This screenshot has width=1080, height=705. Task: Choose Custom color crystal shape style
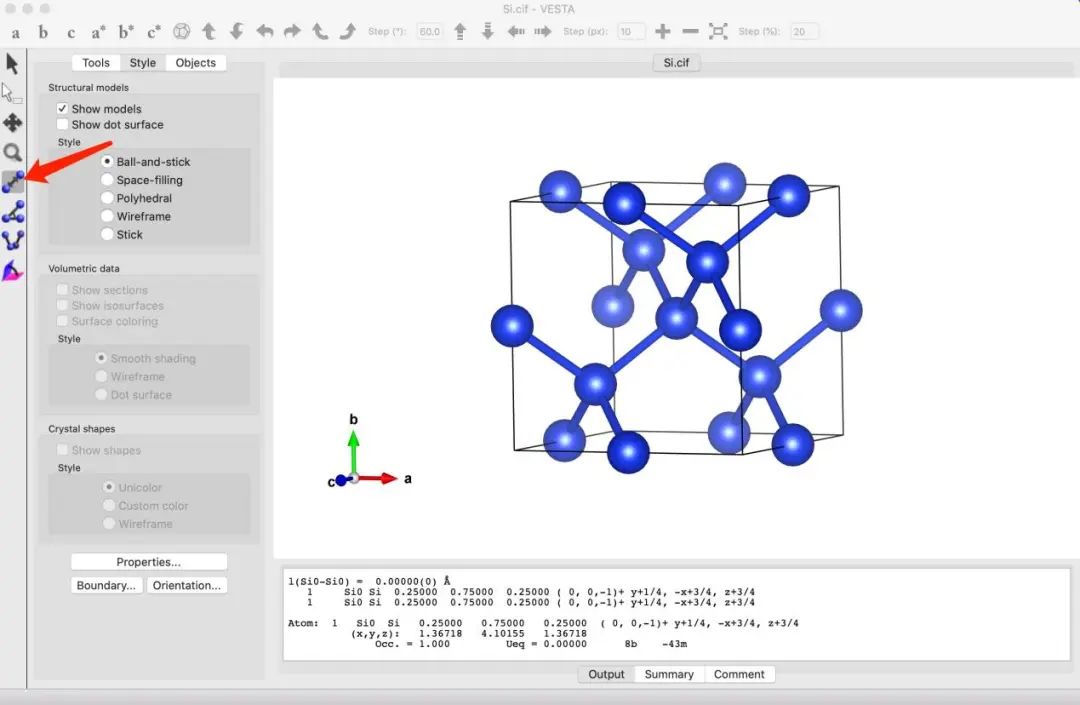coord(108,505)
